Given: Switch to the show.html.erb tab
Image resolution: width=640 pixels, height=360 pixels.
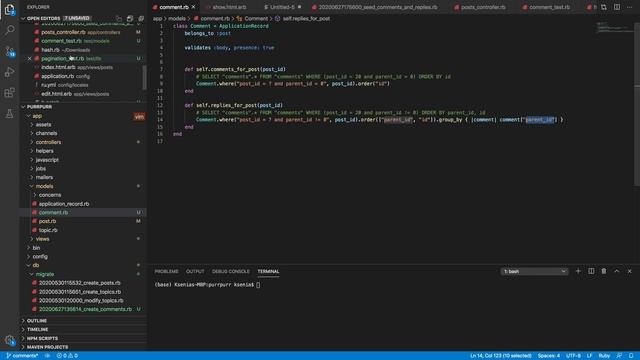Looking at the screenshot, I should coord(229,7).
